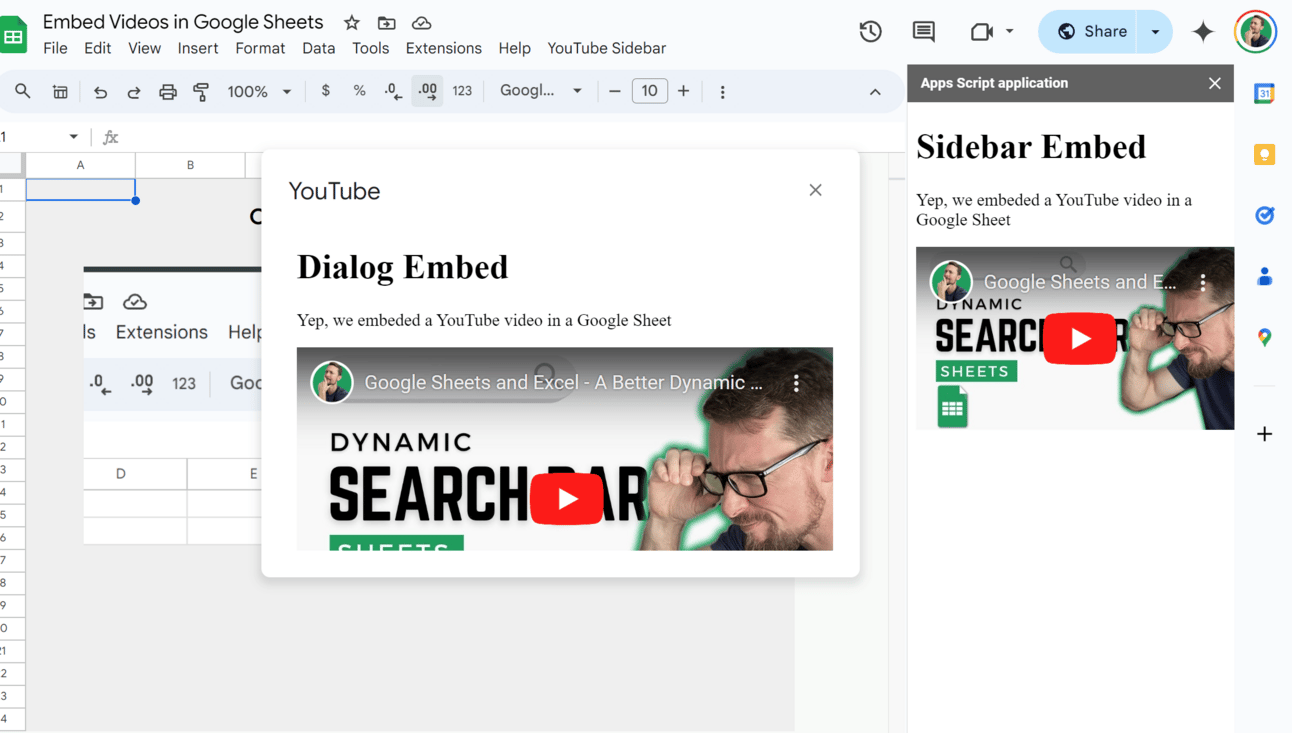Open Google Calendar in the side panel
This screenshot has height=733, width=1292.
pyautogui.click(x=1264, y=93)
